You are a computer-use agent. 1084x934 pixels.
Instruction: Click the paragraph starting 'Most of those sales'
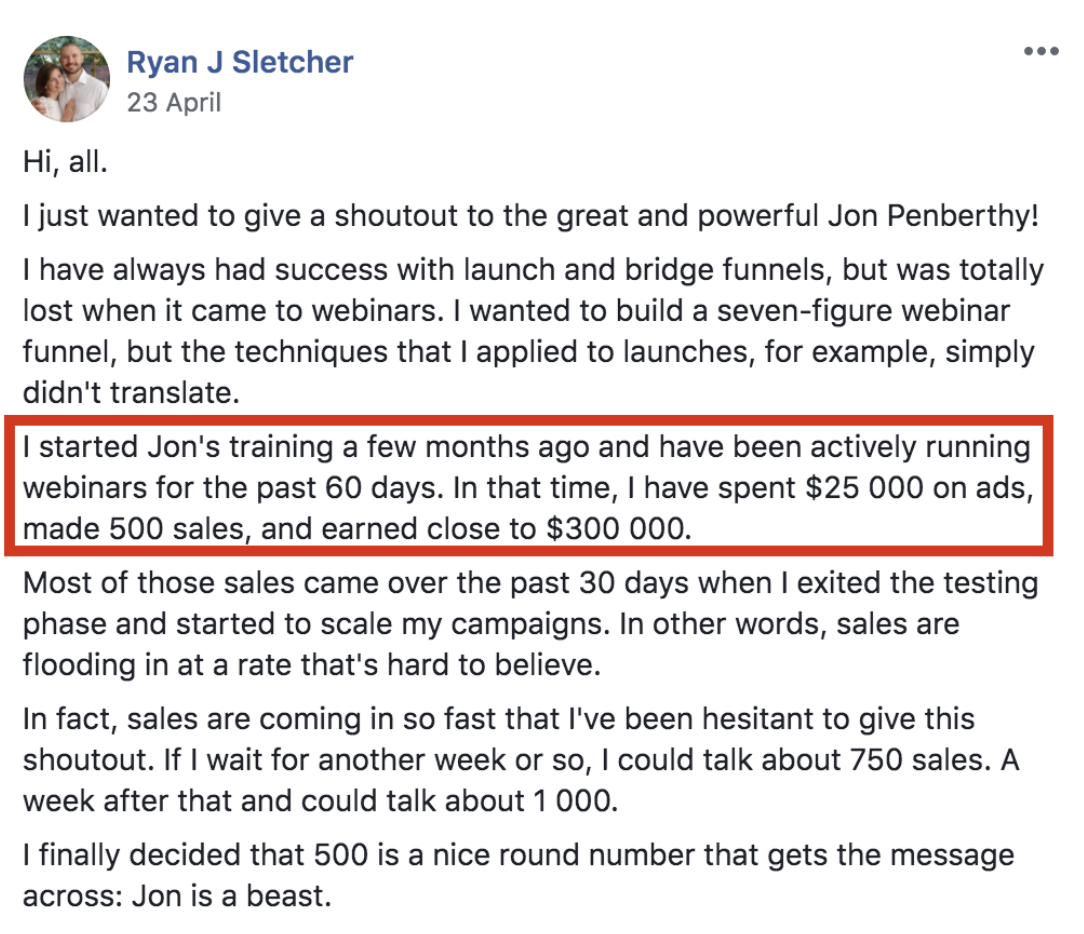tap(530, 624)
